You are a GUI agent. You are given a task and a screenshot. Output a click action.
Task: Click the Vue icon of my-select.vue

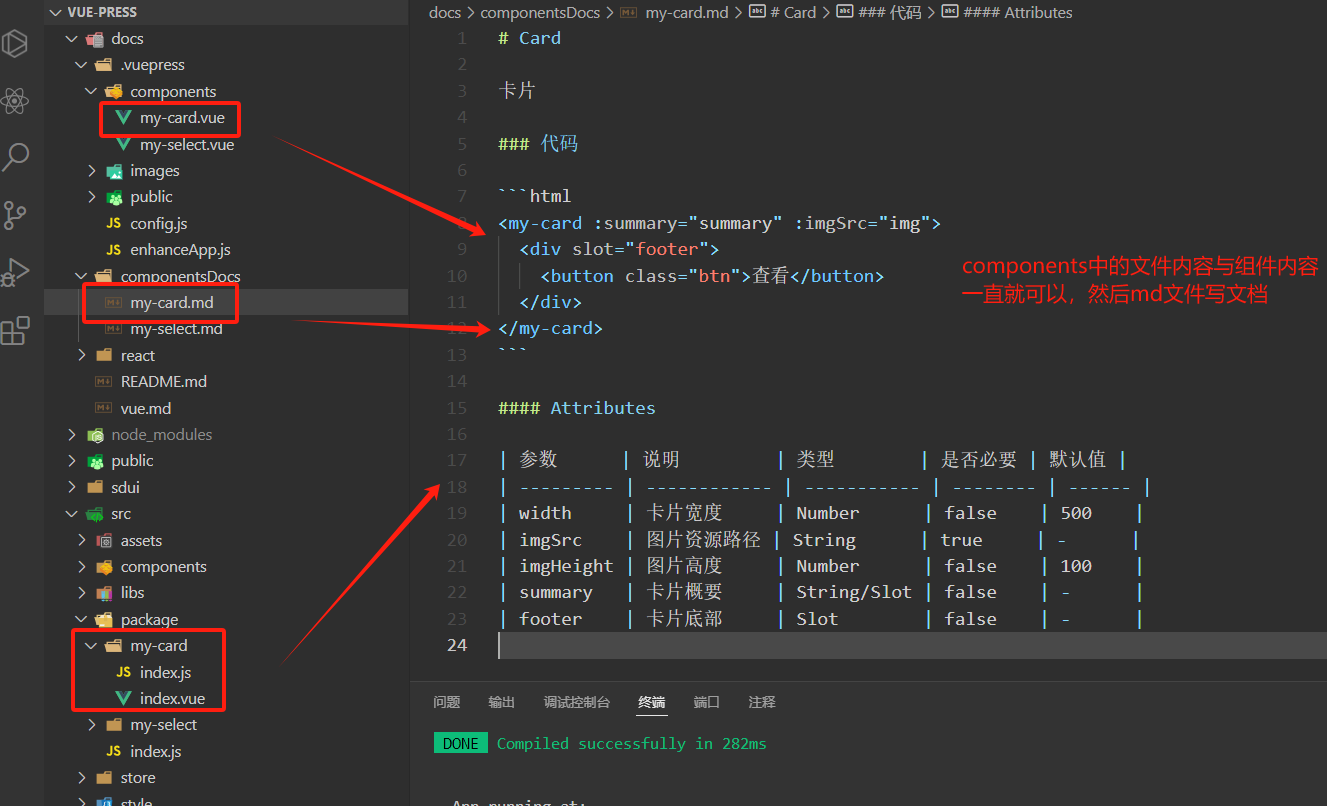(123, 145)
